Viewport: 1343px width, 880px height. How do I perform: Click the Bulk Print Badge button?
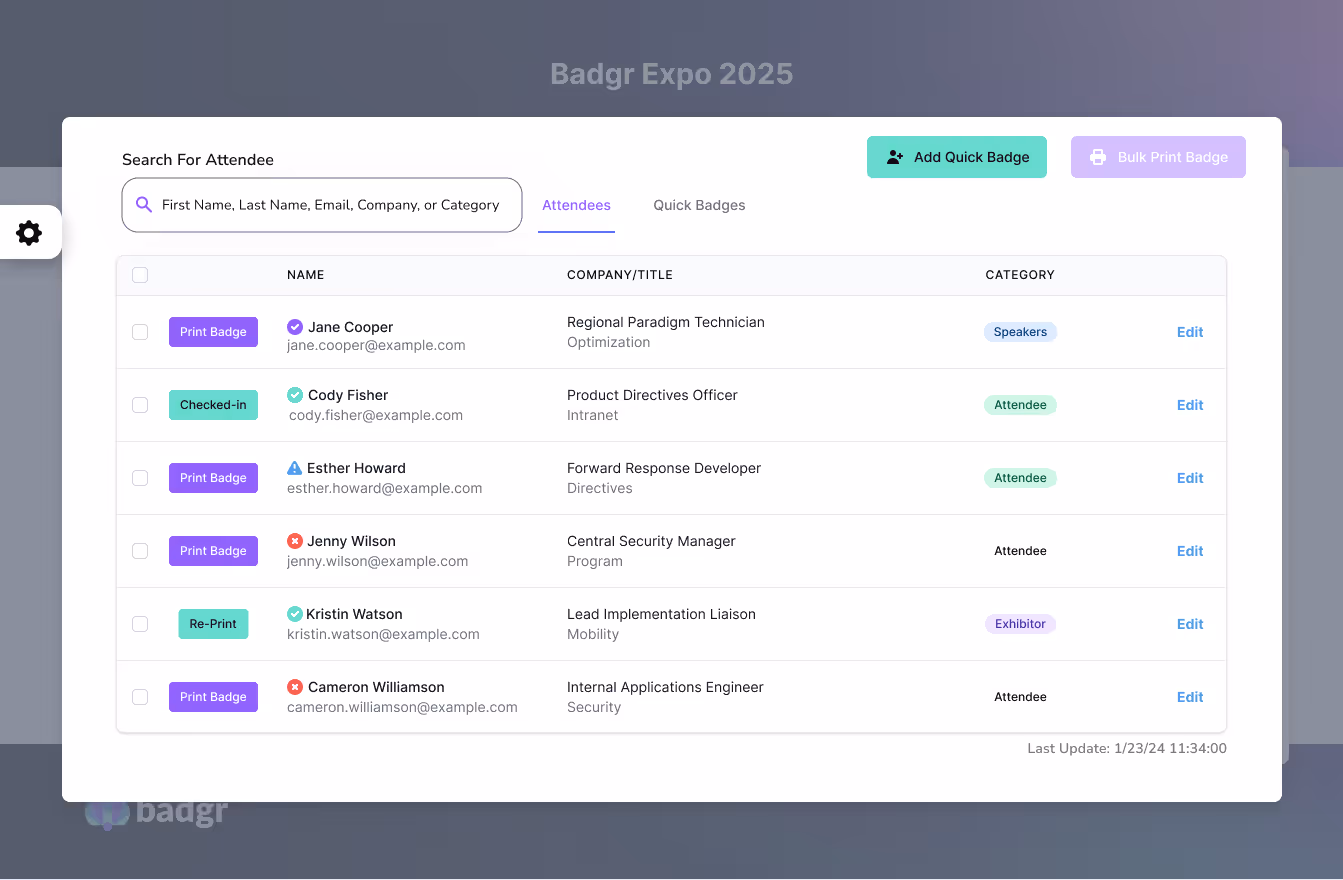(1158, 157)
